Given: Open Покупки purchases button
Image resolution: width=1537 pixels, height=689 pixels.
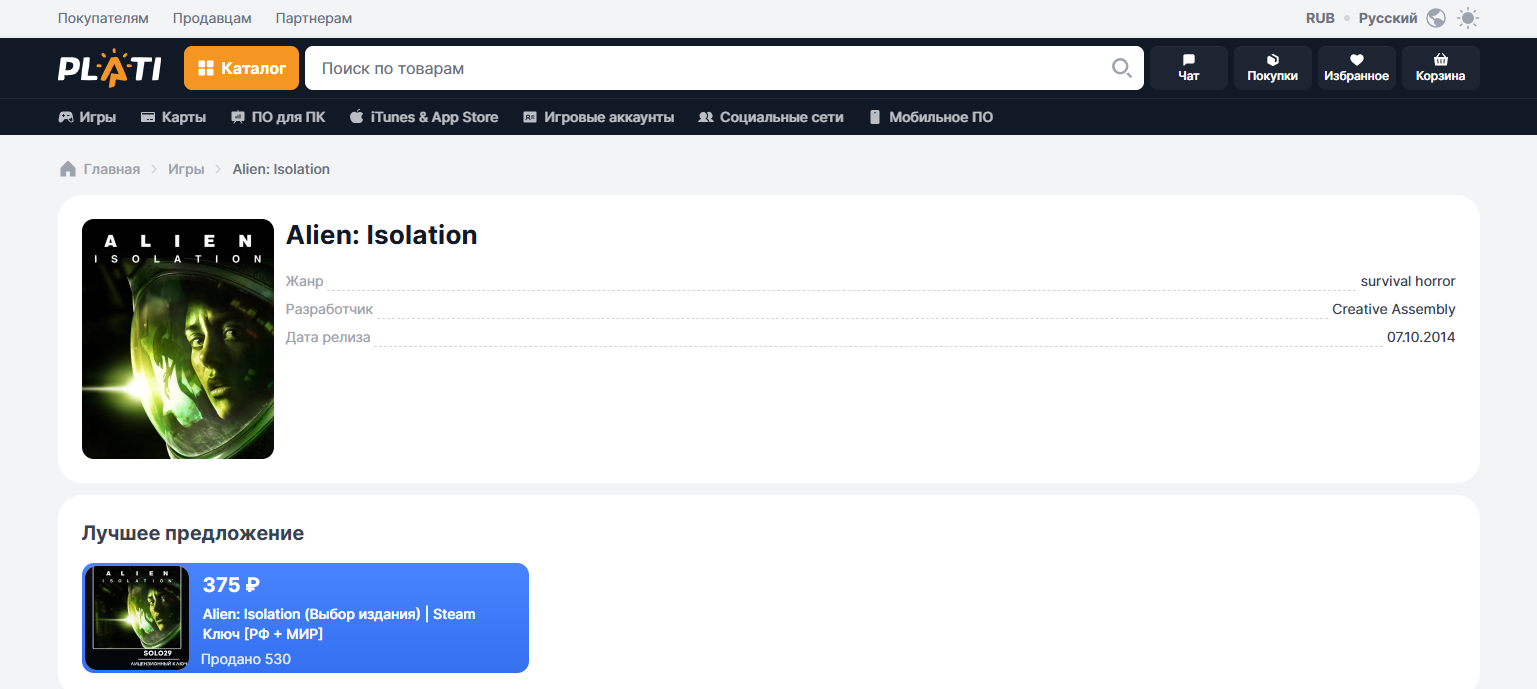Looking at the screenshot, I should tap(1273, 68).
